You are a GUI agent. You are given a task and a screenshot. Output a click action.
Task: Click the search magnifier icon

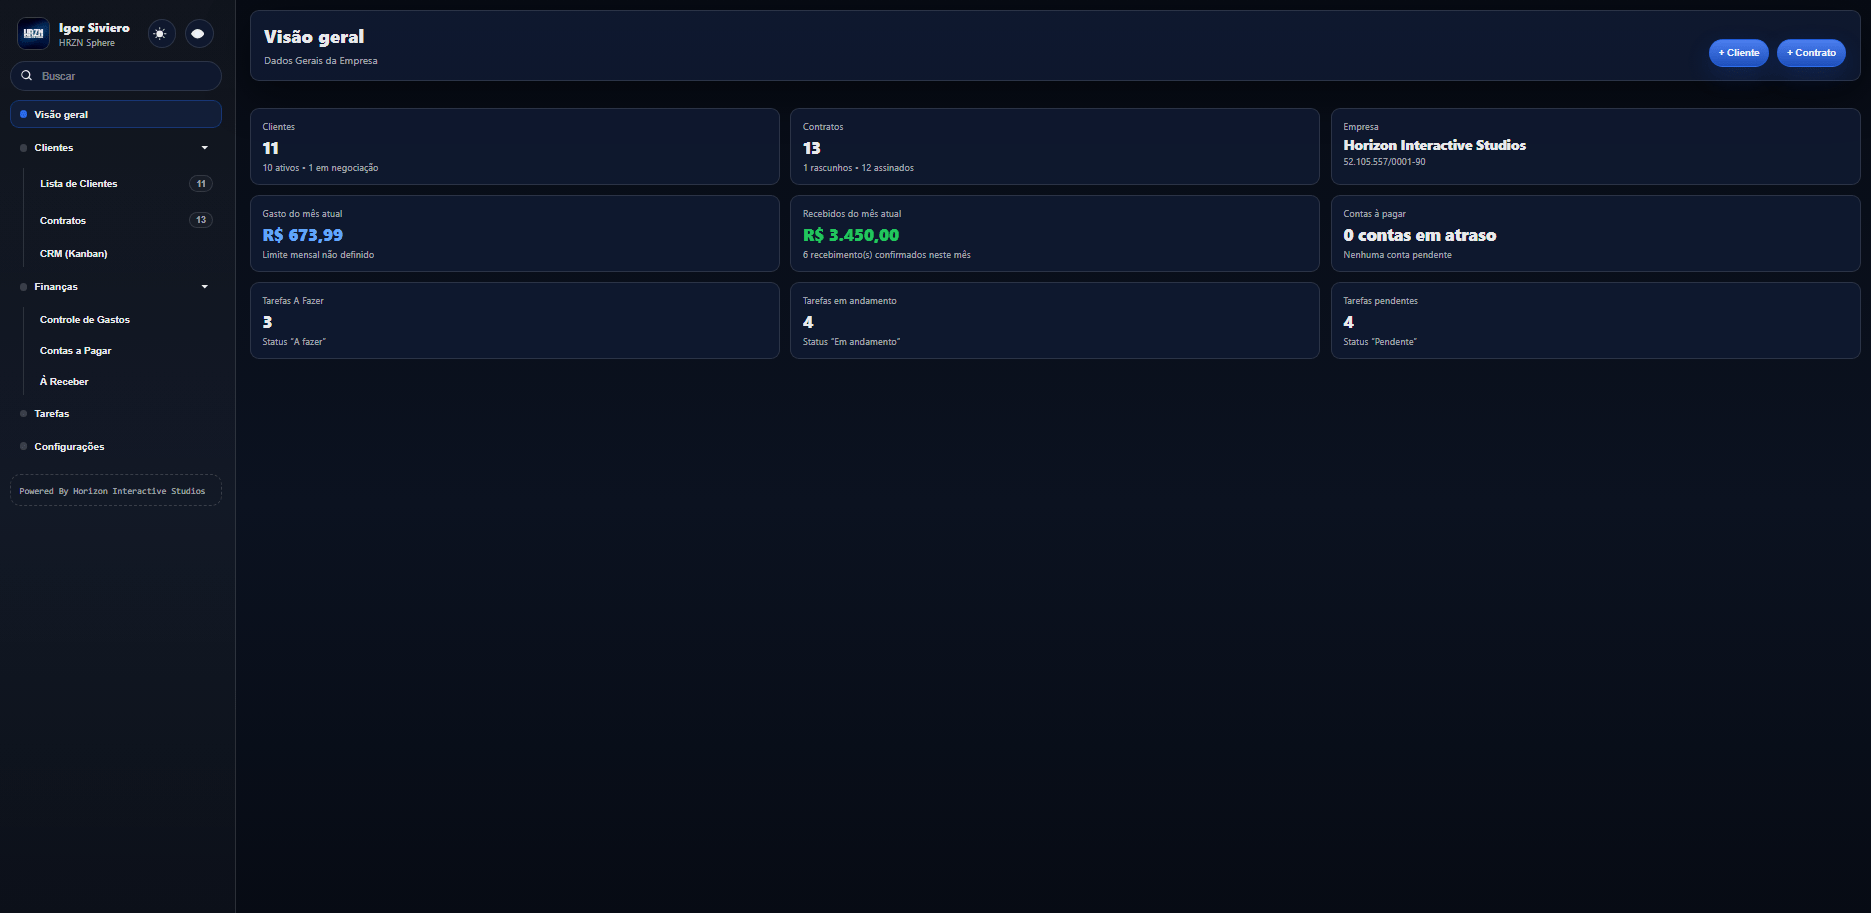click(x=27, y=76)
